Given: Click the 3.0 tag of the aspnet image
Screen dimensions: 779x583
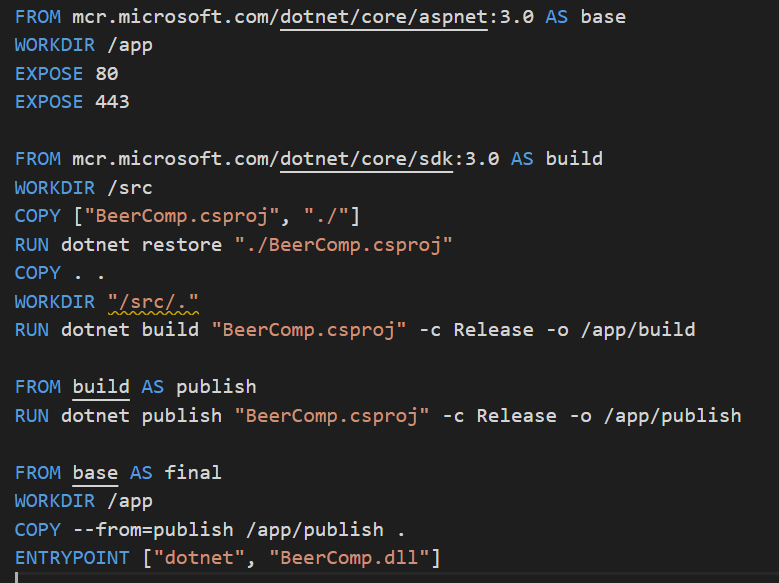Looking at the screenshot, I should (517, 17).
